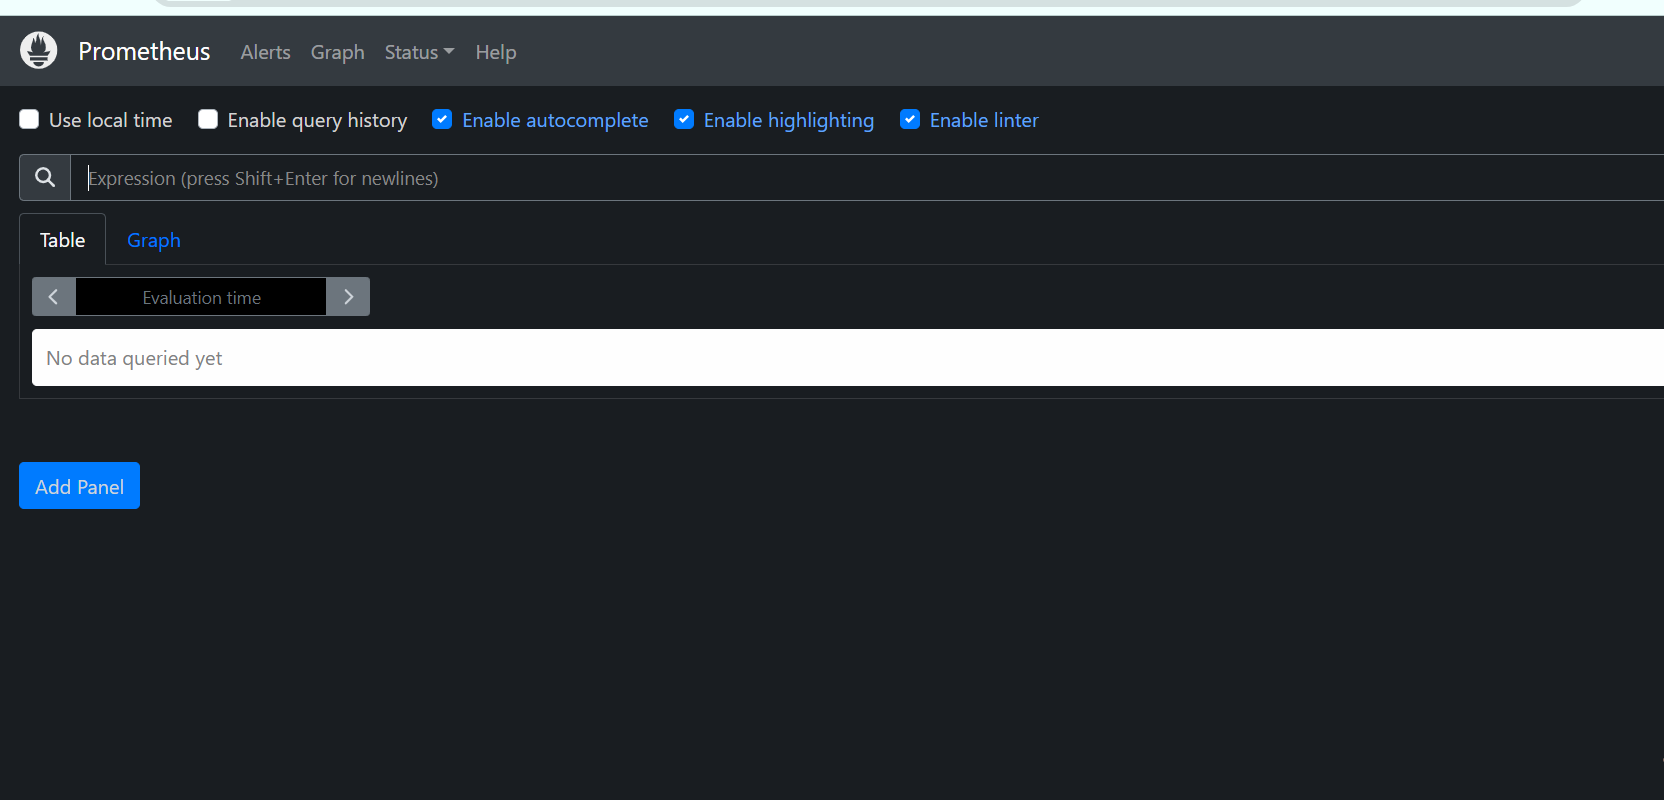This screenshot has width=1664, height=800.
Task: Enable the Use local time checkbox
Action: 29,120
